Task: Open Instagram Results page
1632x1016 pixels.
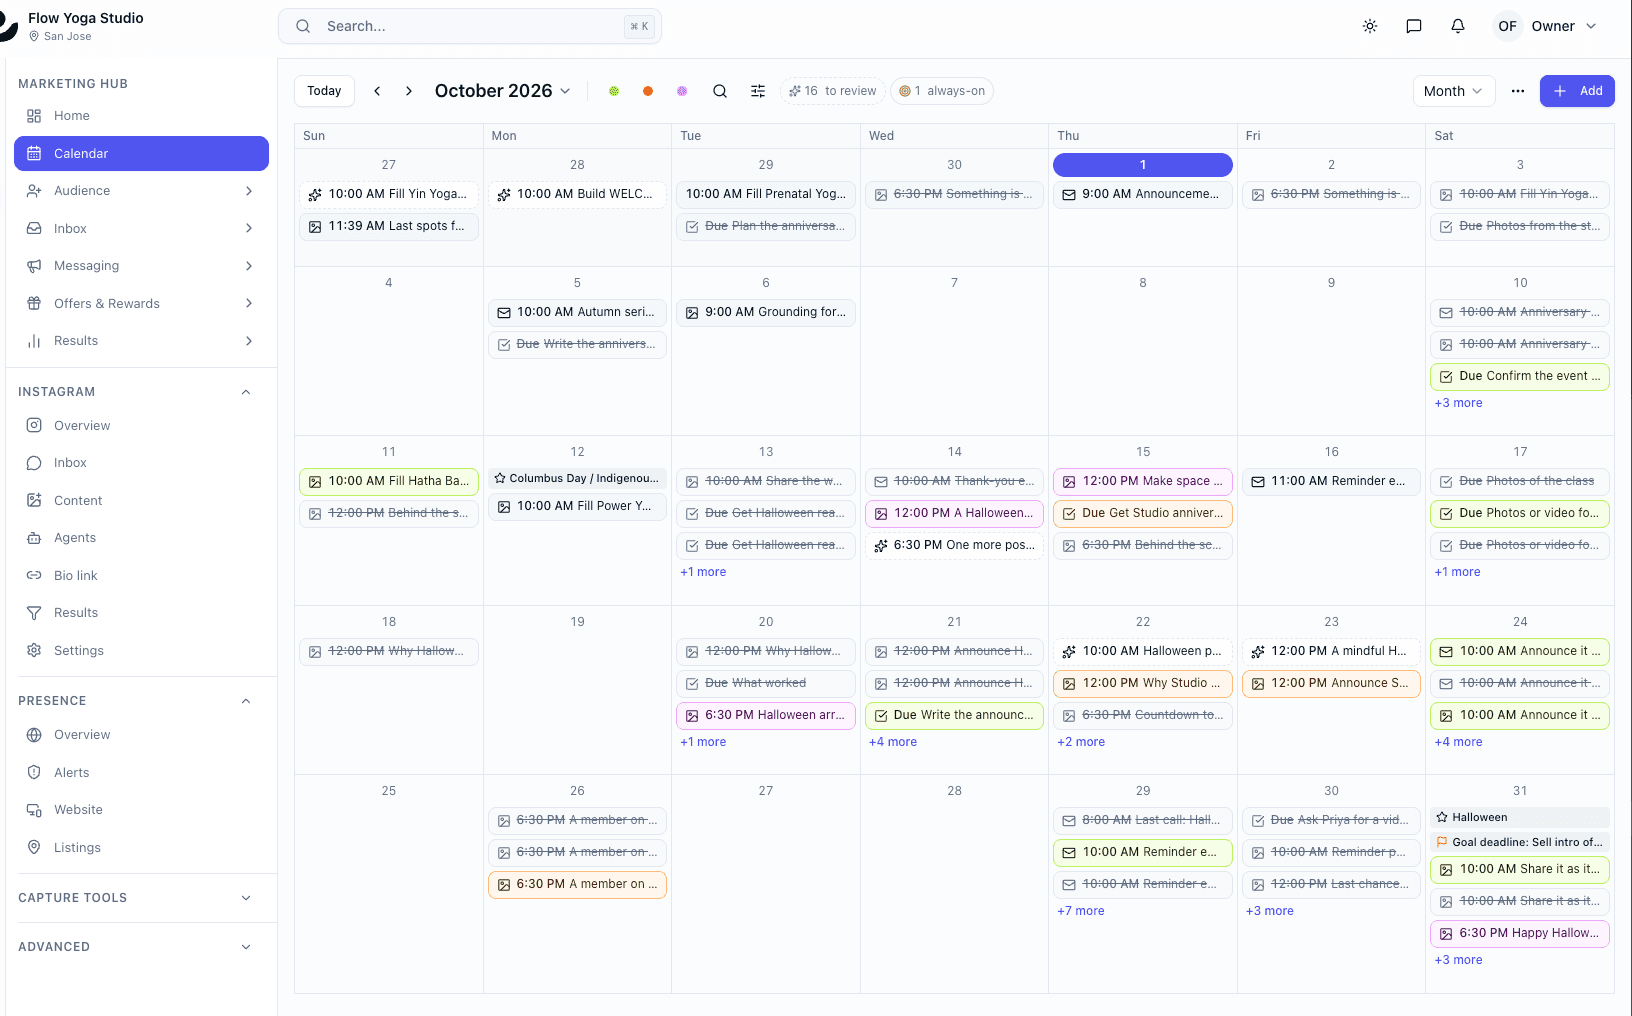Action: [141, 613]
